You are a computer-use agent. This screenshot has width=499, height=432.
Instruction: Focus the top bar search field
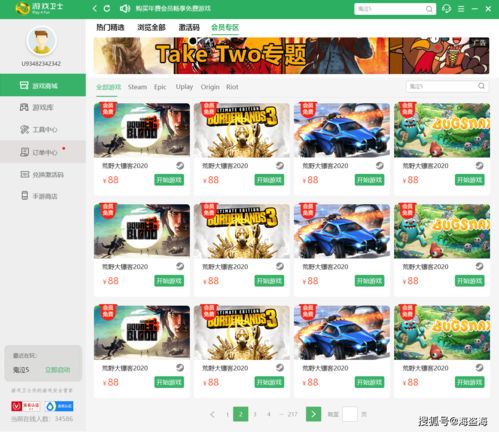pyautogui.click(x=395, y=9)
